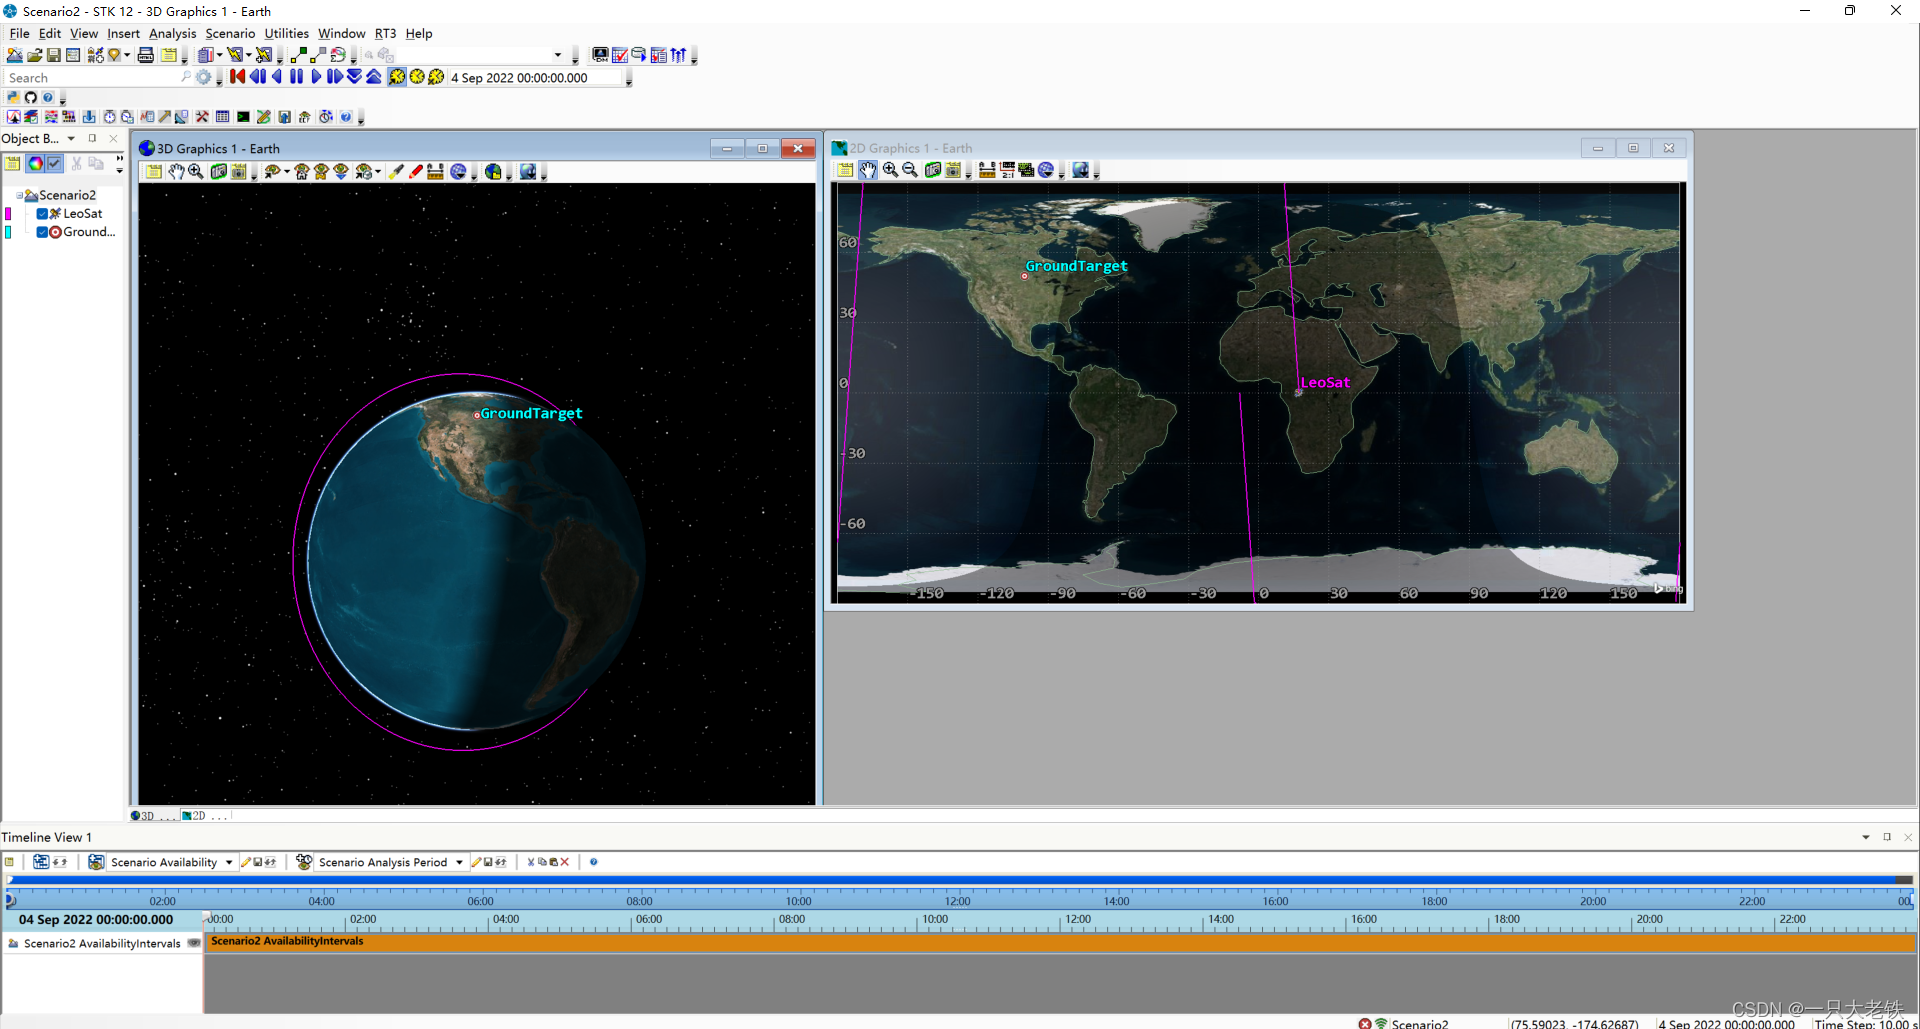
Task: Click the red pencil 3D drawing icon
Action: click(415, 172)
